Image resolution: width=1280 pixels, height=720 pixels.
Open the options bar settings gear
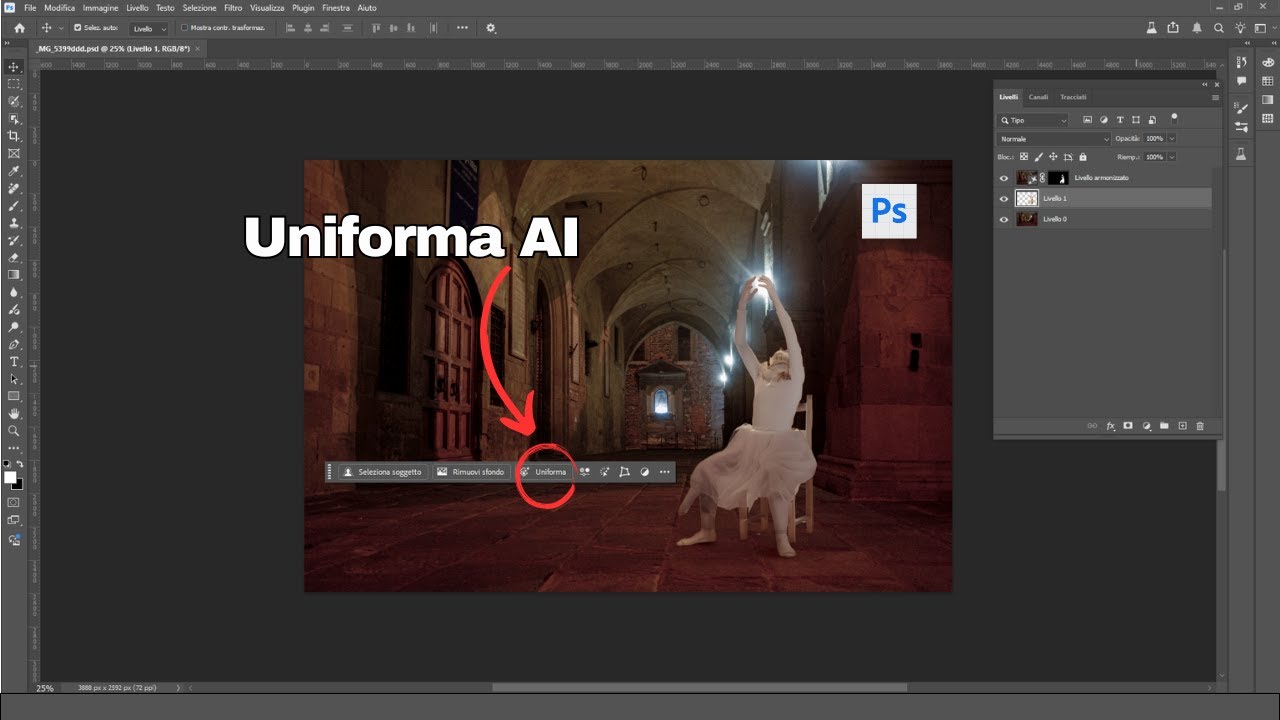click(x=491, y=28)
